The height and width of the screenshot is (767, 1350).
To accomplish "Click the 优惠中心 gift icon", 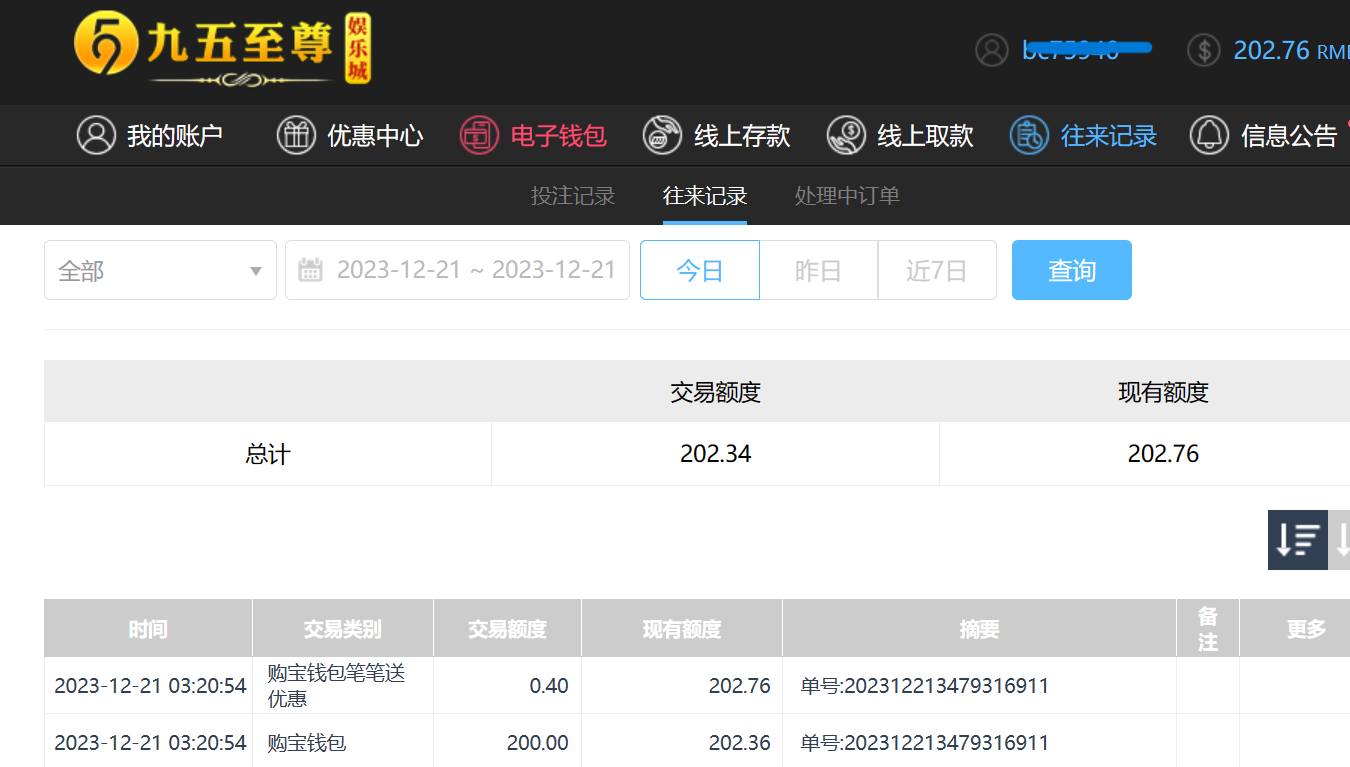I will [296, 135].
